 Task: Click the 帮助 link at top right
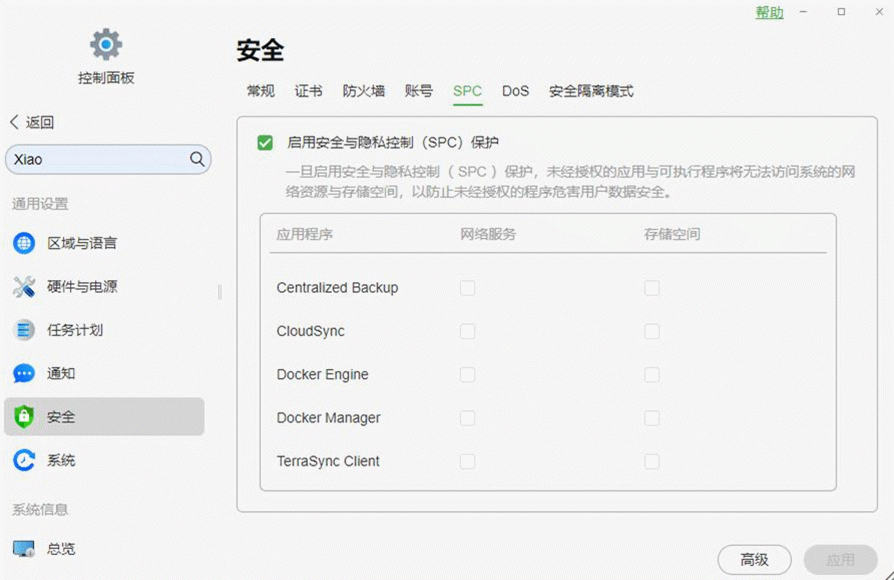tap(768, 13)
